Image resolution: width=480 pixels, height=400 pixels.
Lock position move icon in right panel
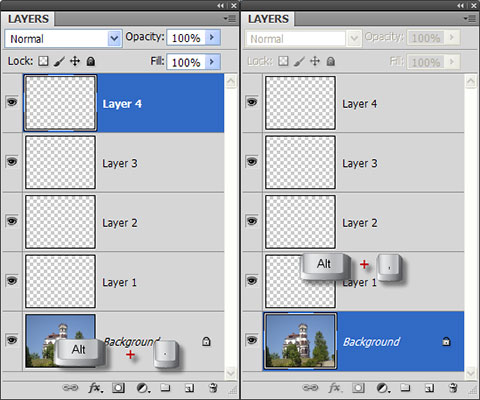(x=315, y=61)
